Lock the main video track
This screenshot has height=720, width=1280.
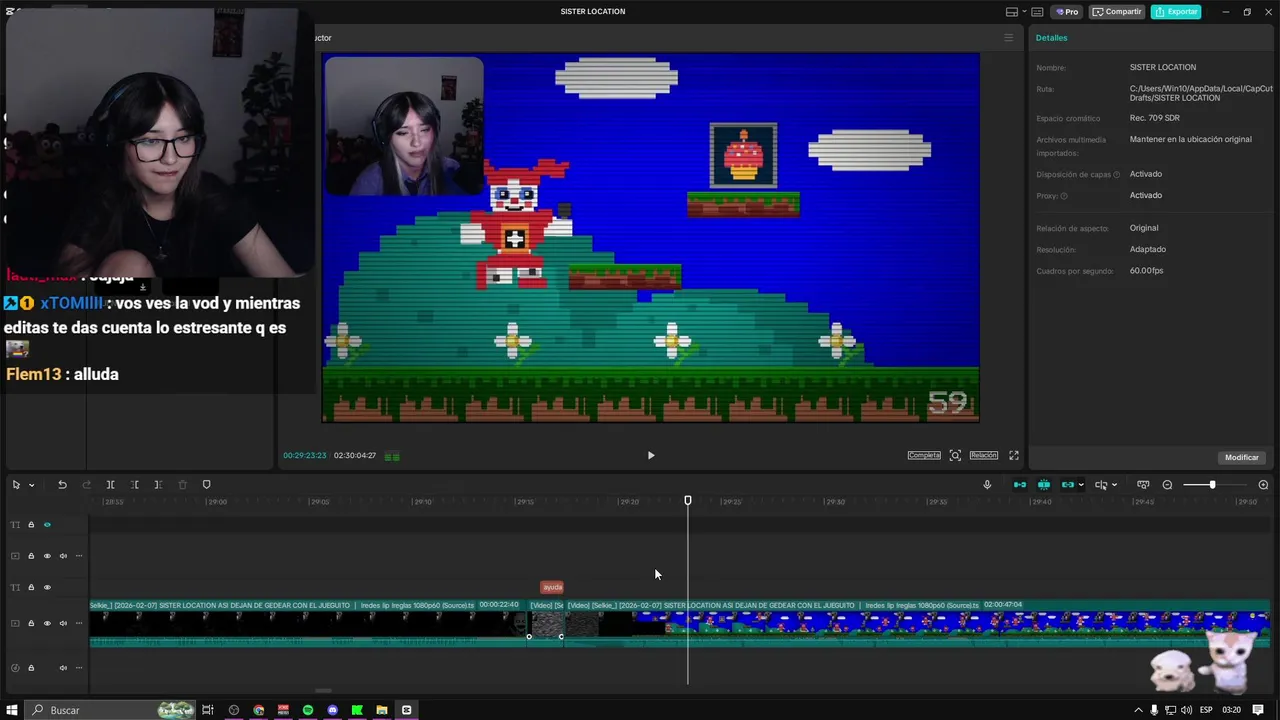pos(31,623)
